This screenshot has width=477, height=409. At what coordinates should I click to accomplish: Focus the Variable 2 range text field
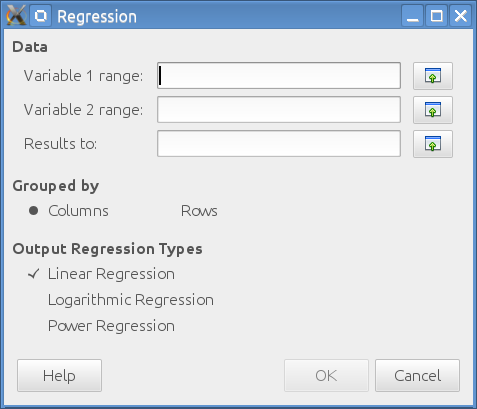tap(279, 110)
